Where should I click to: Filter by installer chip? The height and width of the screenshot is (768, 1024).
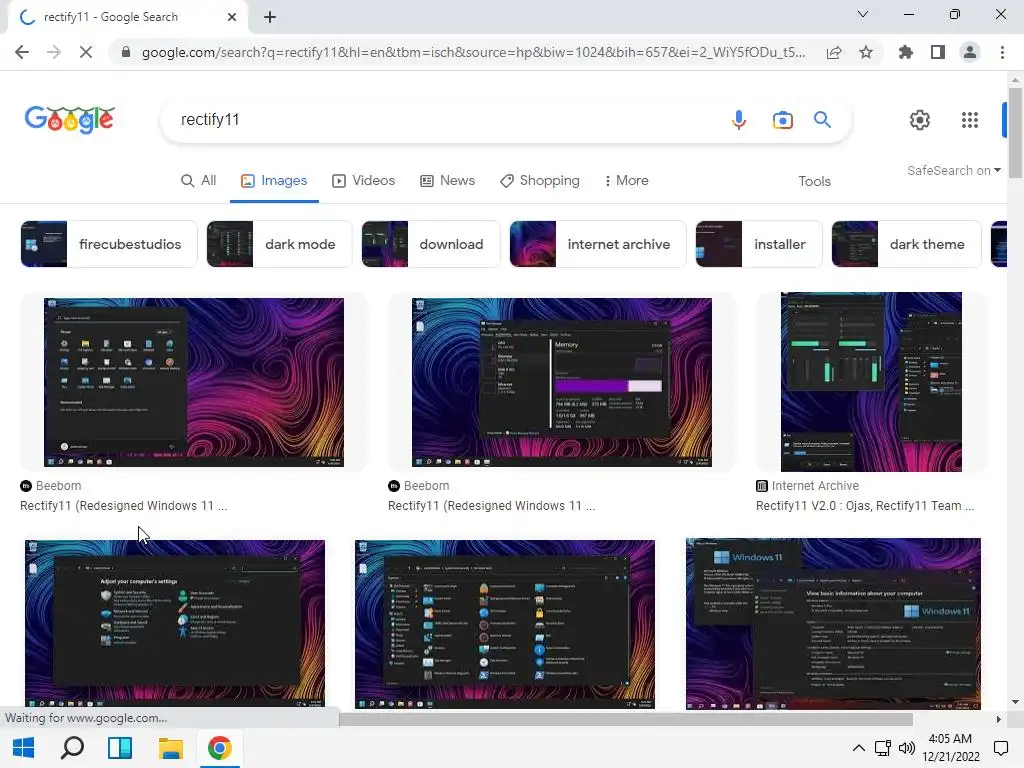click(759, 244)
